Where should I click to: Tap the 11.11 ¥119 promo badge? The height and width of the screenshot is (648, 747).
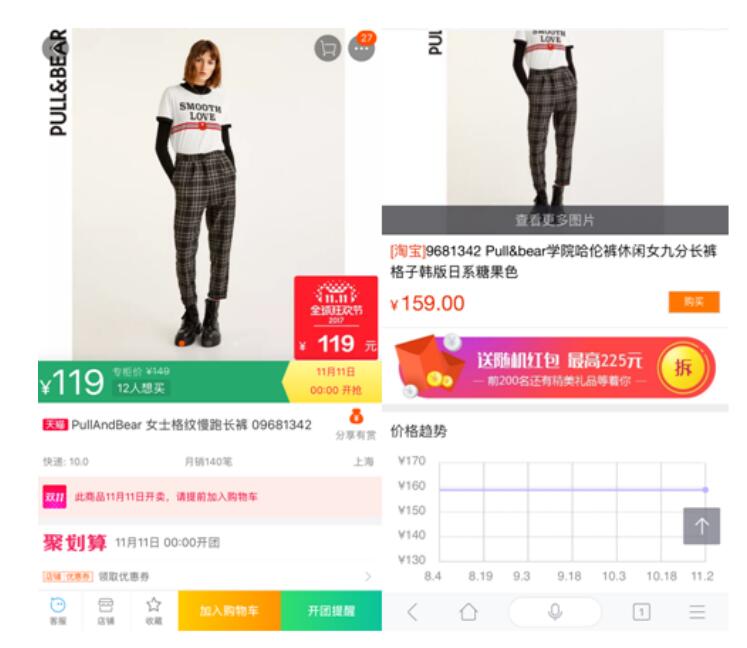[336, 318]
